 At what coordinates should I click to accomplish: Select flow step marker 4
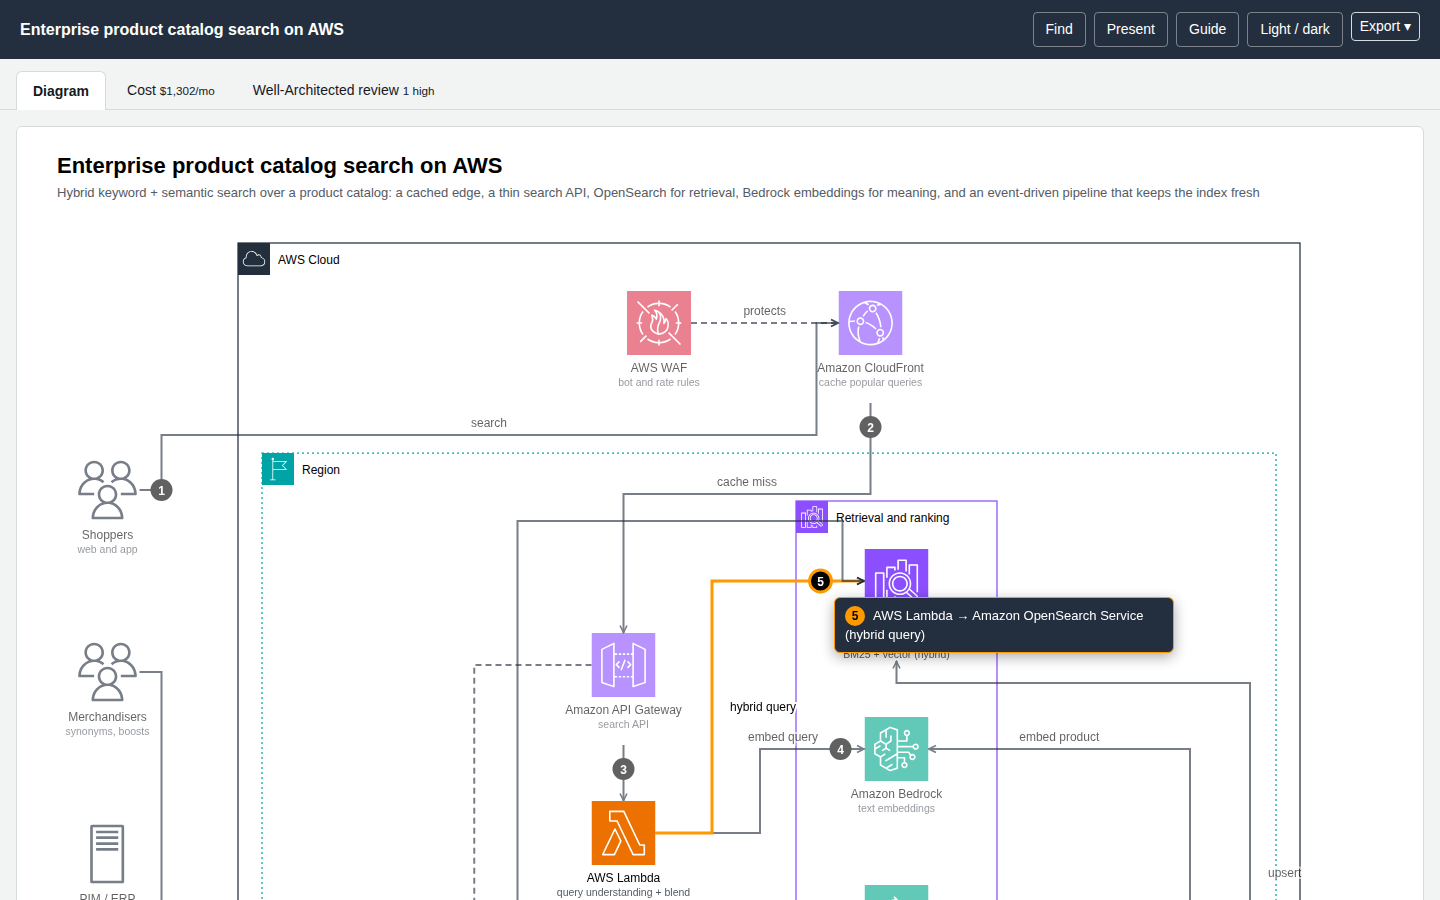[840, 749]
